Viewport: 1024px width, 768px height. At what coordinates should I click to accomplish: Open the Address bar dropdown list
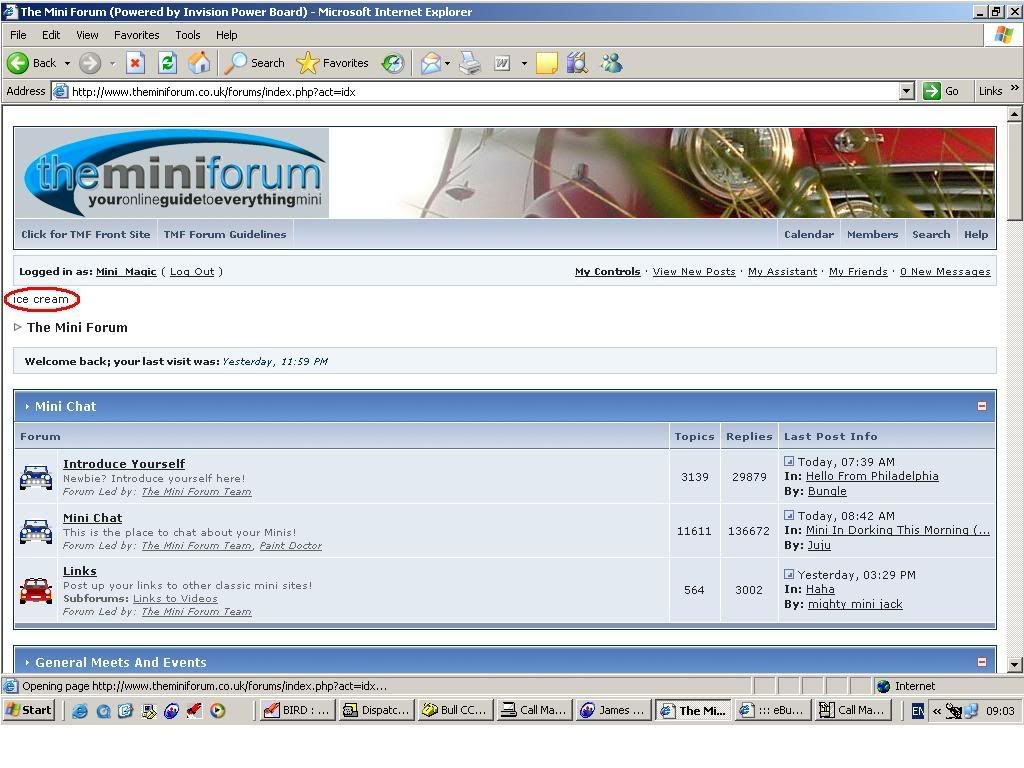point(906,91)
